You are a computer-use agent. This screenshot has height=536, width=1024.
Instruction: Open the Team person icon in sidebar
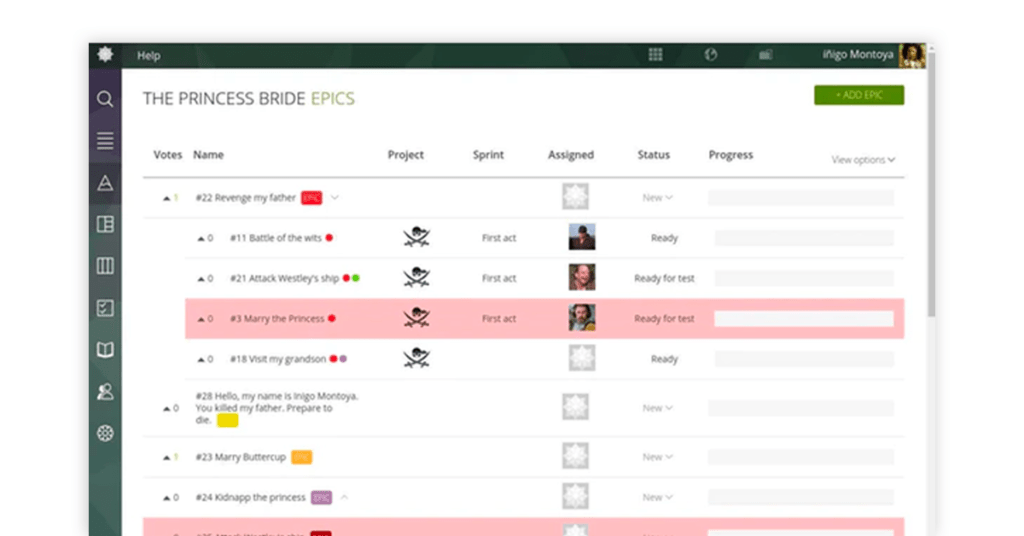(104, 391)
